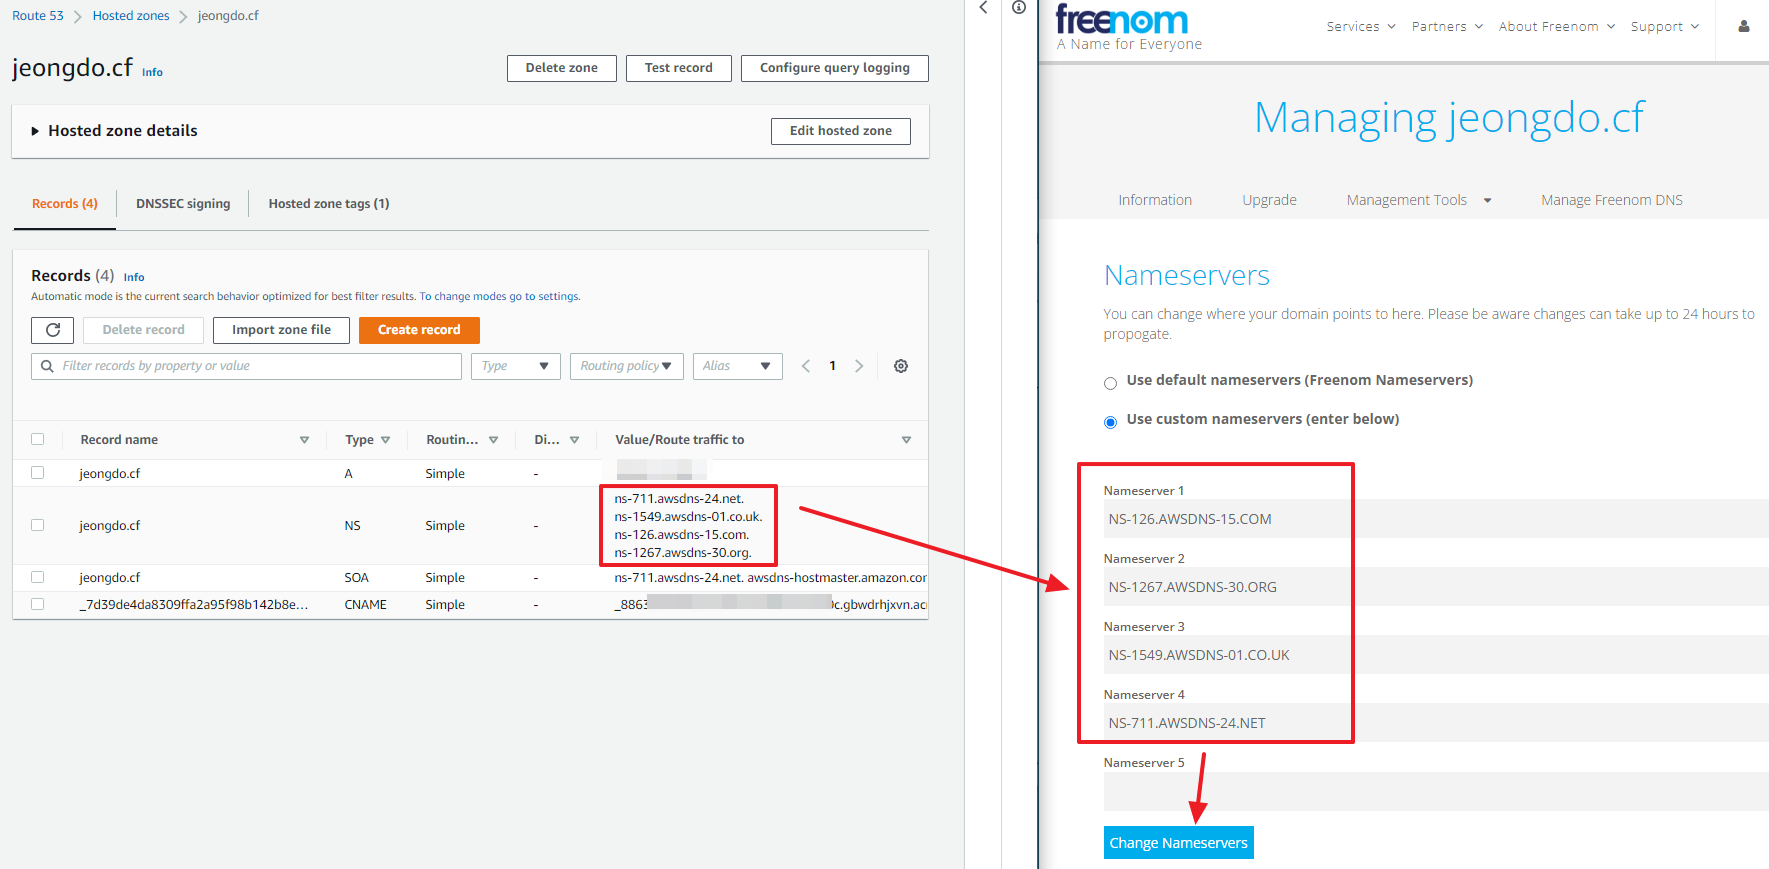Open Freenom Upgrade tab

[1270, 200]
